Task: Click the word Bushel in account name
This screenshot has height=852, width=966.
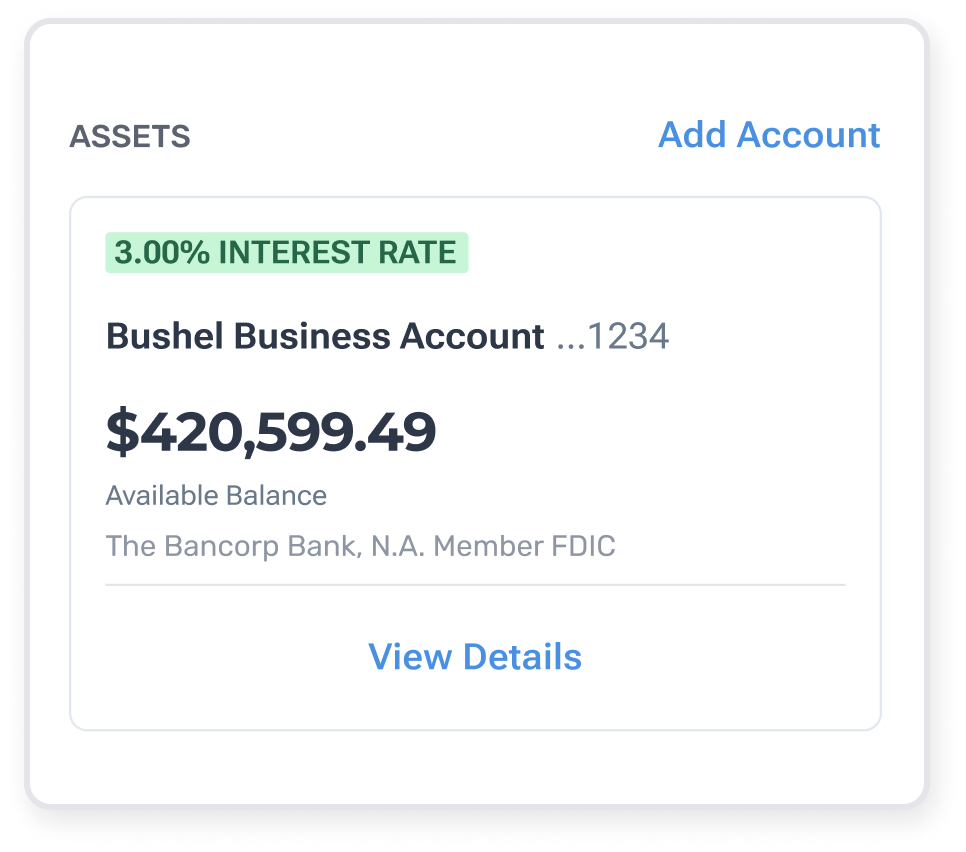Action: click(155, 337)
